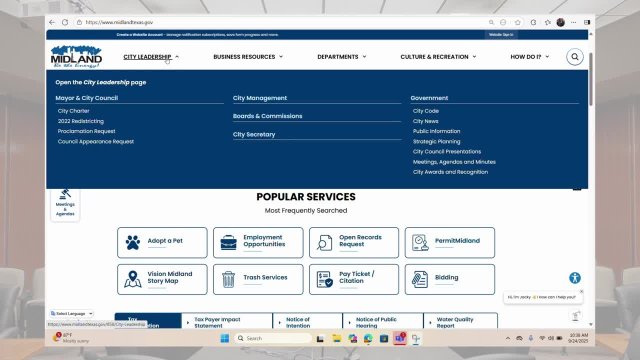
Task: Open Microsoft Store from the taskbar
Action: click(x=384, y=338)
